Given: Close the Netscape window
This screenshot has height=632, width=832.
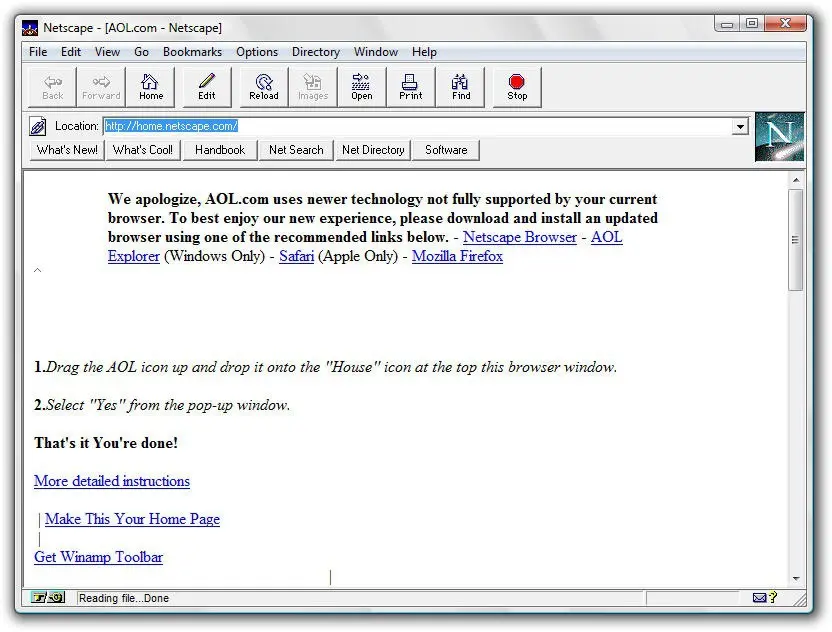Looking at the screenshot, I should coord(785,24).
